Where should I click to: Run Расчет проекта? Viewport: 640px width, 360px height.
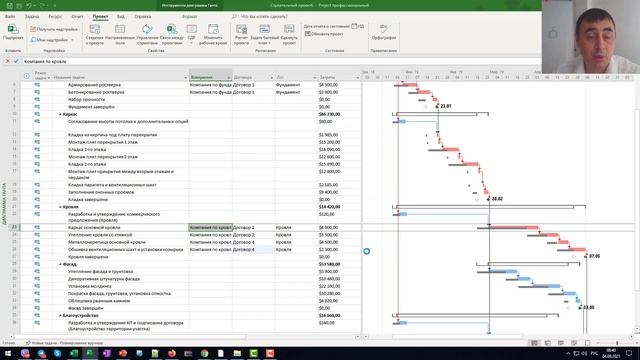coord(241,34)
